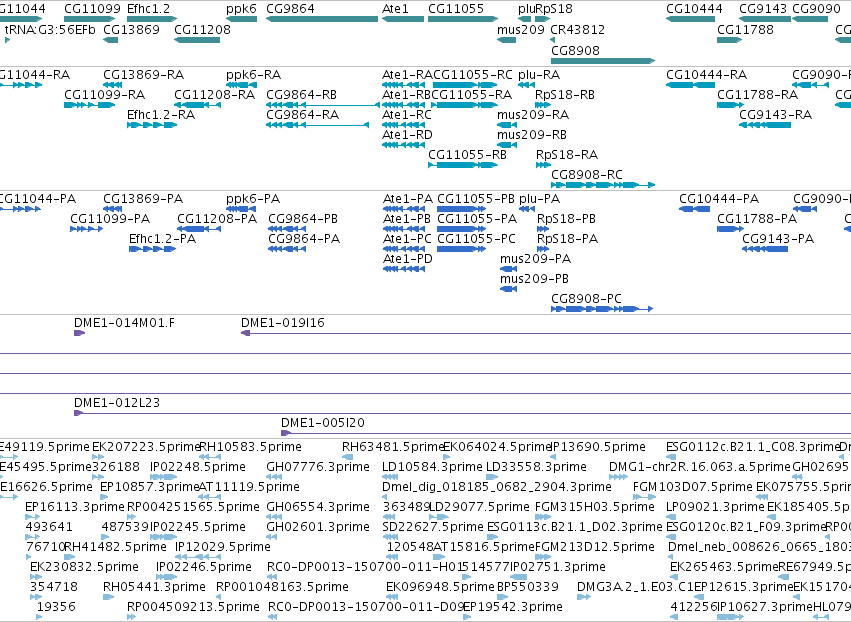Image resolution: width=851 pixels, height=622 pixels.
Task: Select the CG10444 gene
Action: click(x=690, y=19)
